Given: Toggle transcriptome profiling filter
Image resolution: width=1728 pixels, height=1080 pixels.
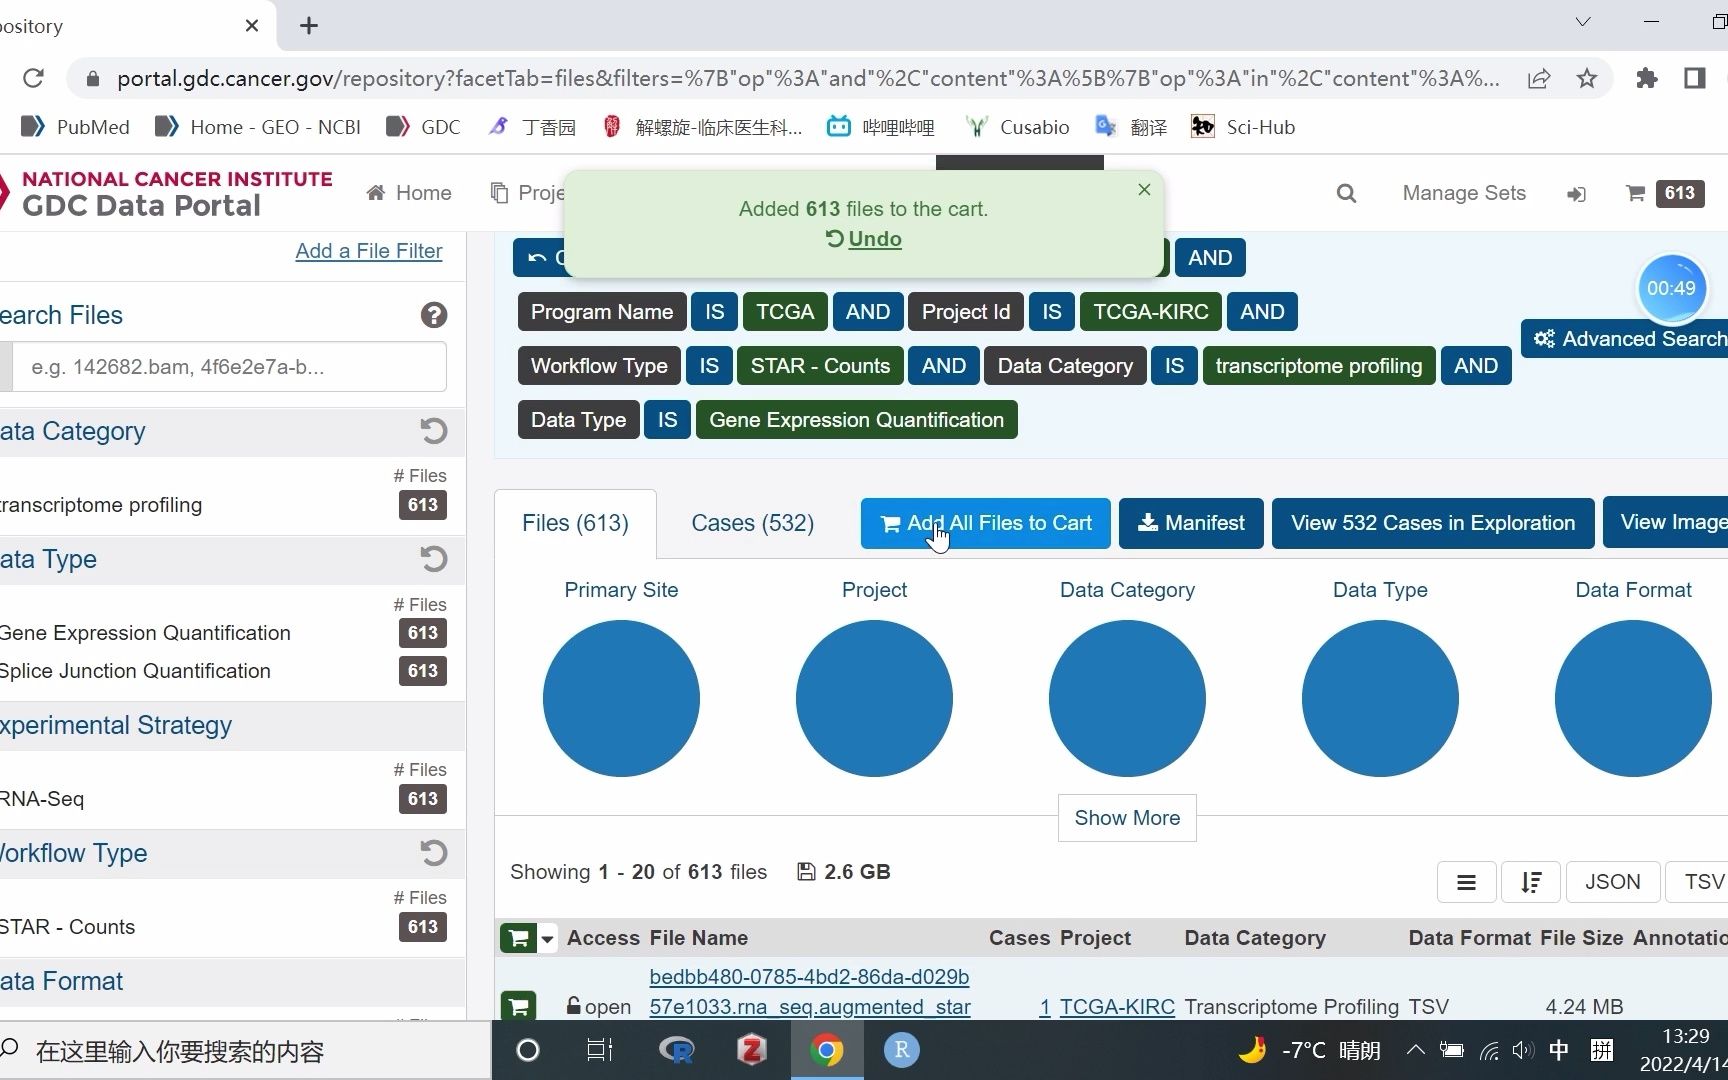Looking at the screenshot, I should coord(101,505).
